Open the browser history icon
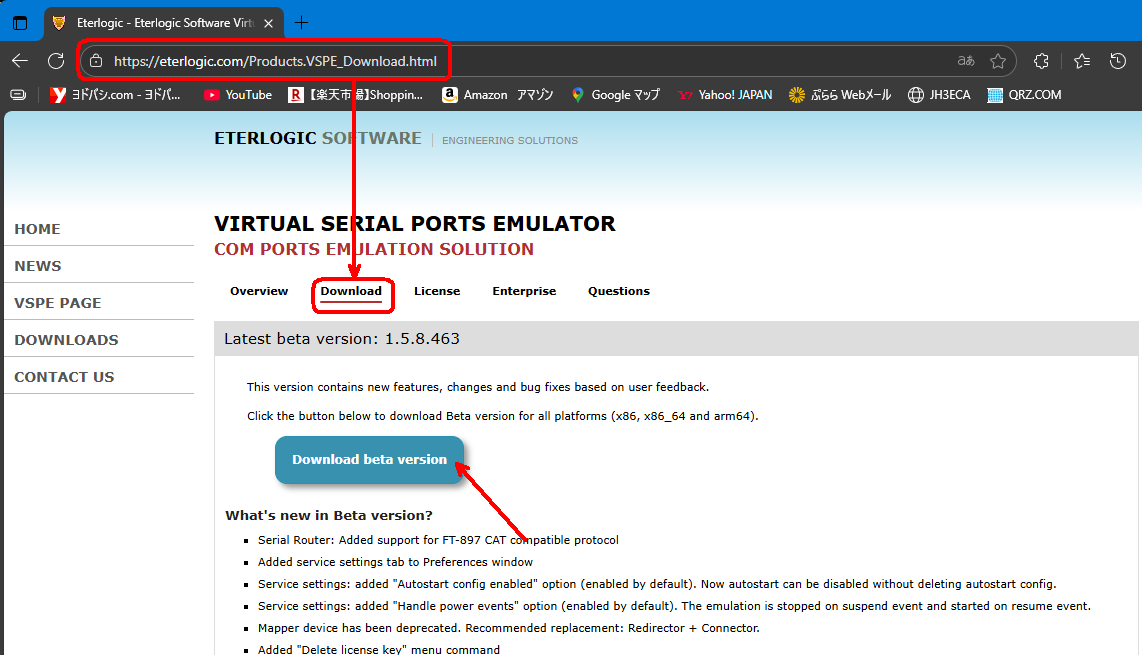The height and width of the screenshot is (655, 1142). [x=1118, y=61]
